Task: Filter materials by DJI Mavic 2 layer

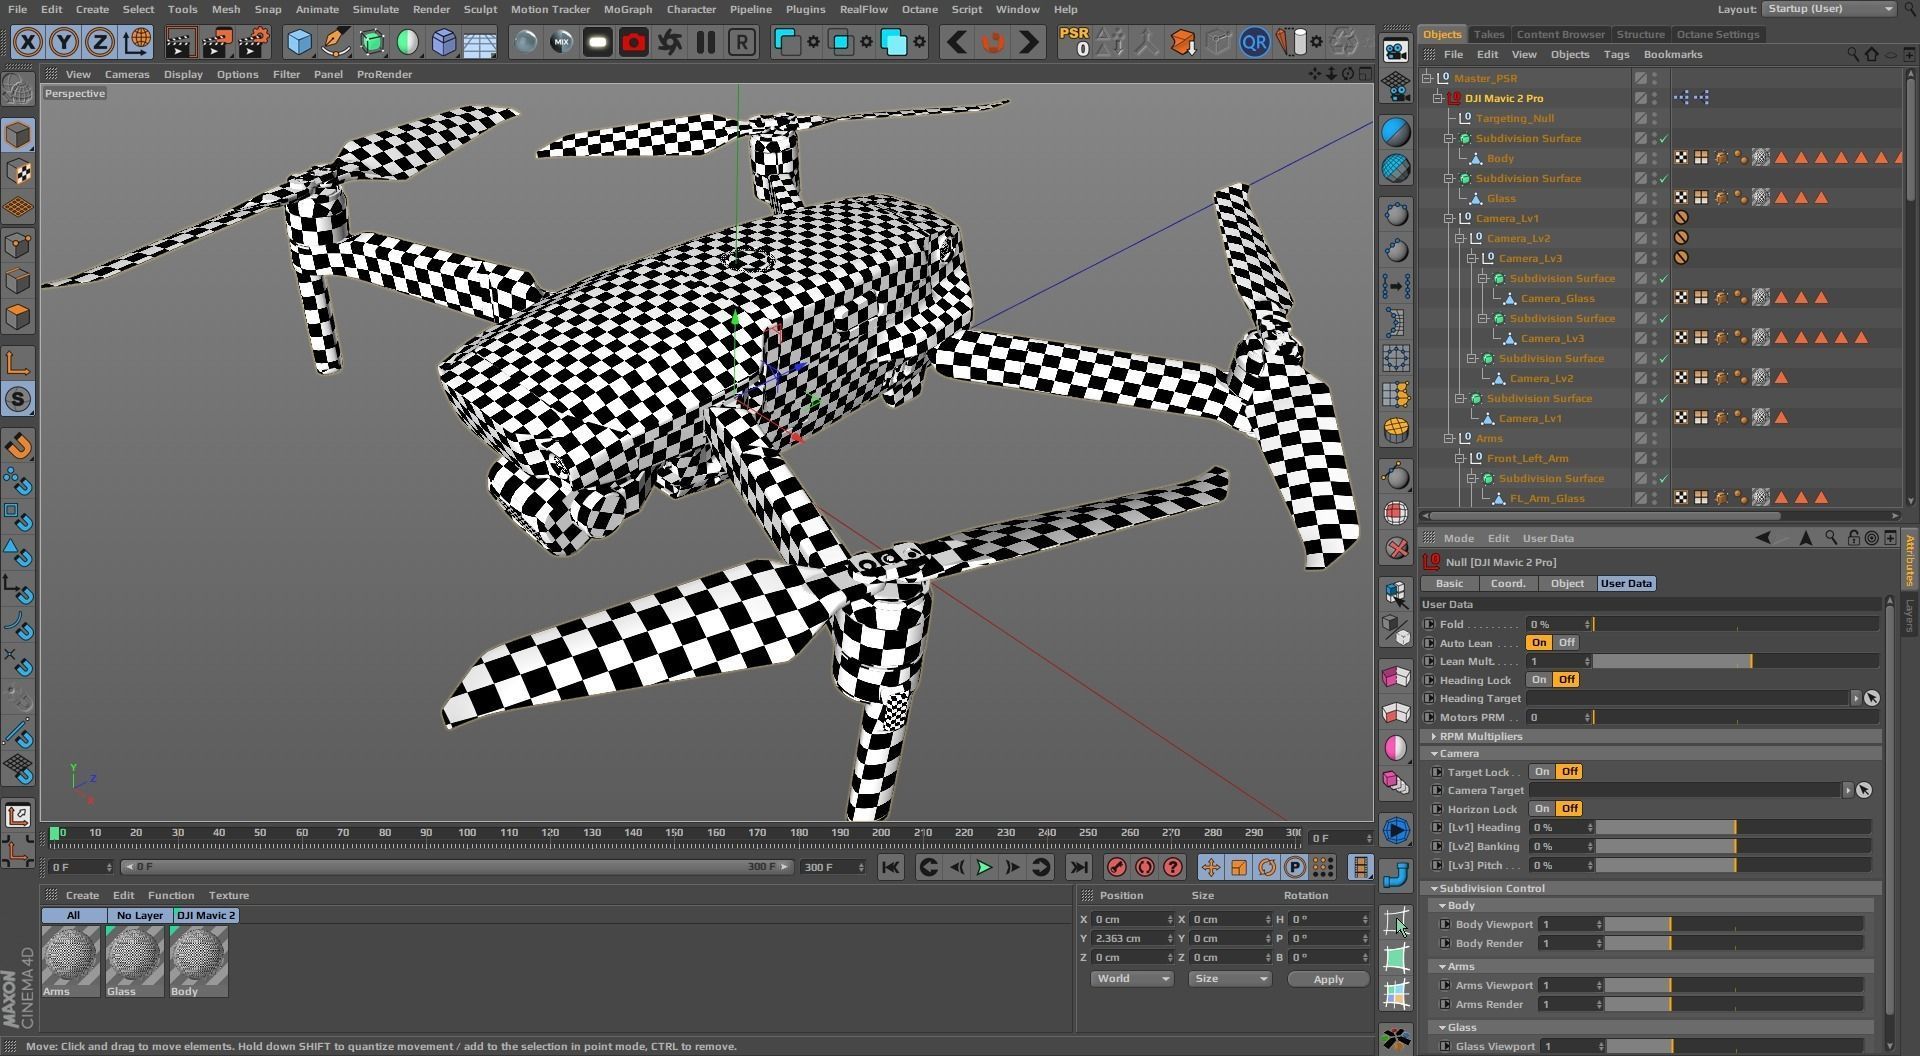Action: pos(206,916)
